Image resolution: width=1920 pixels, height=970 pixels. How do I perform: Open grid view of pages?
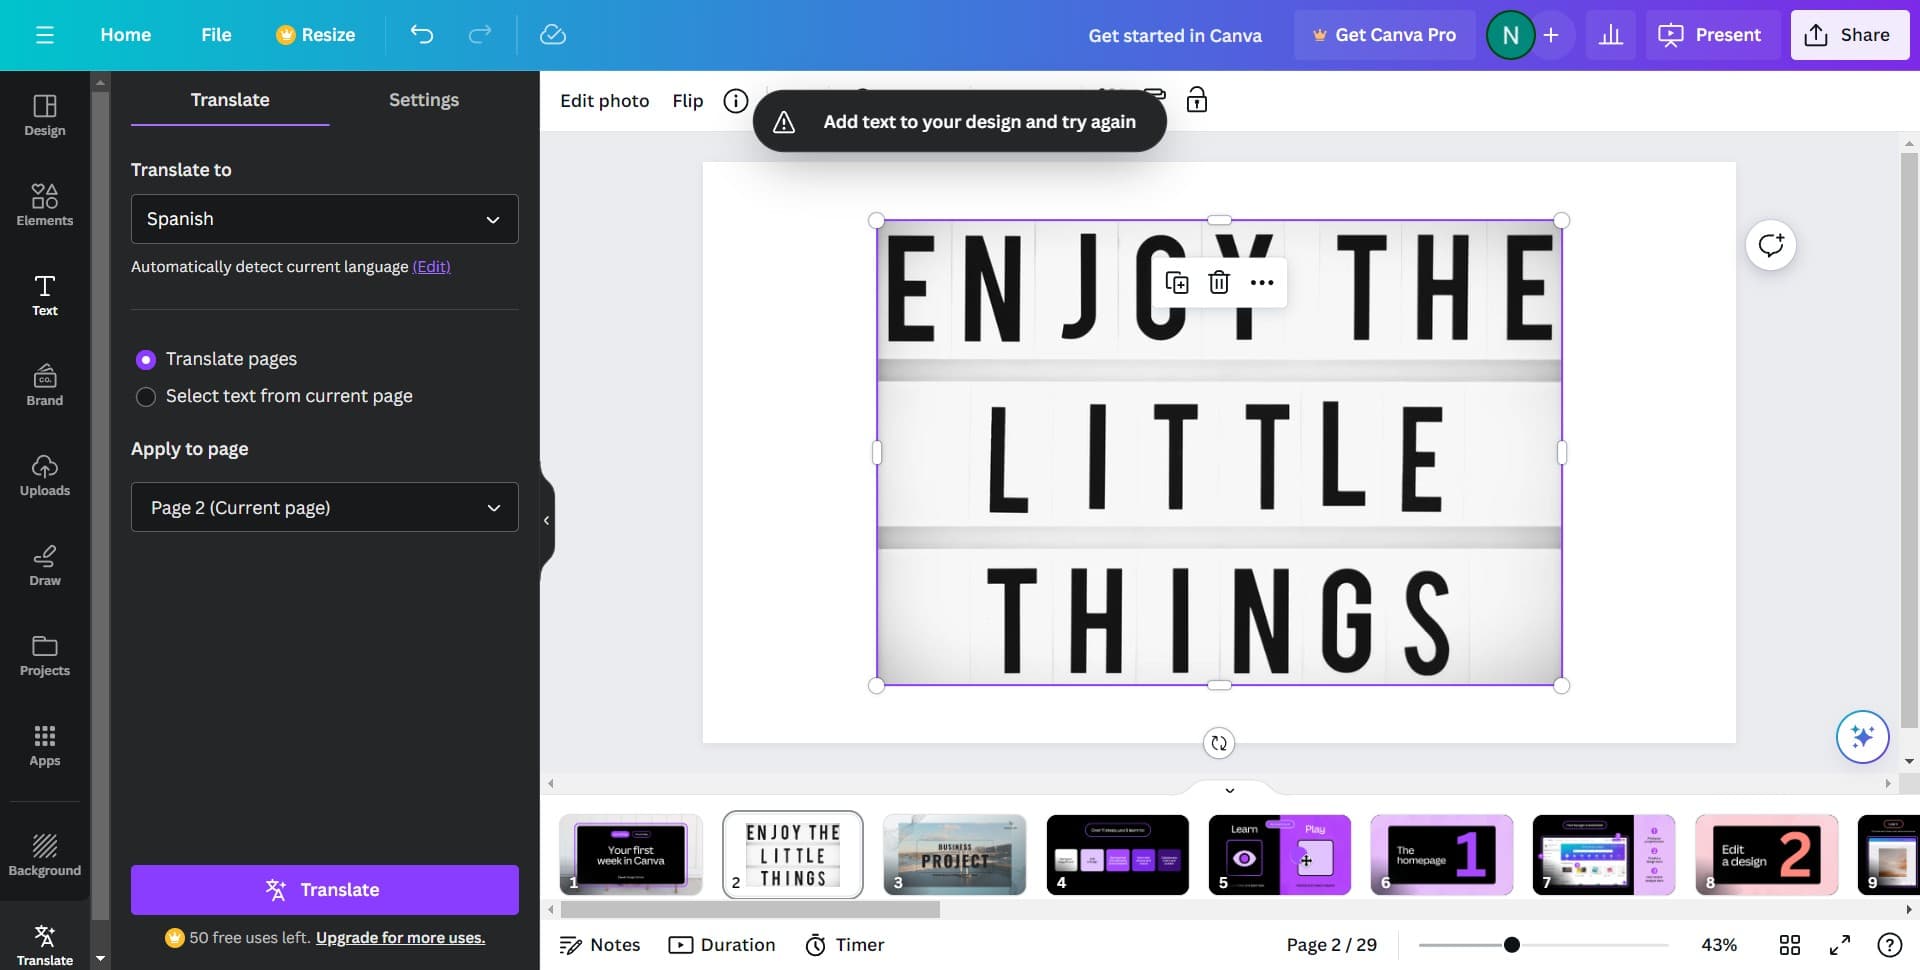click(1789, 945)
